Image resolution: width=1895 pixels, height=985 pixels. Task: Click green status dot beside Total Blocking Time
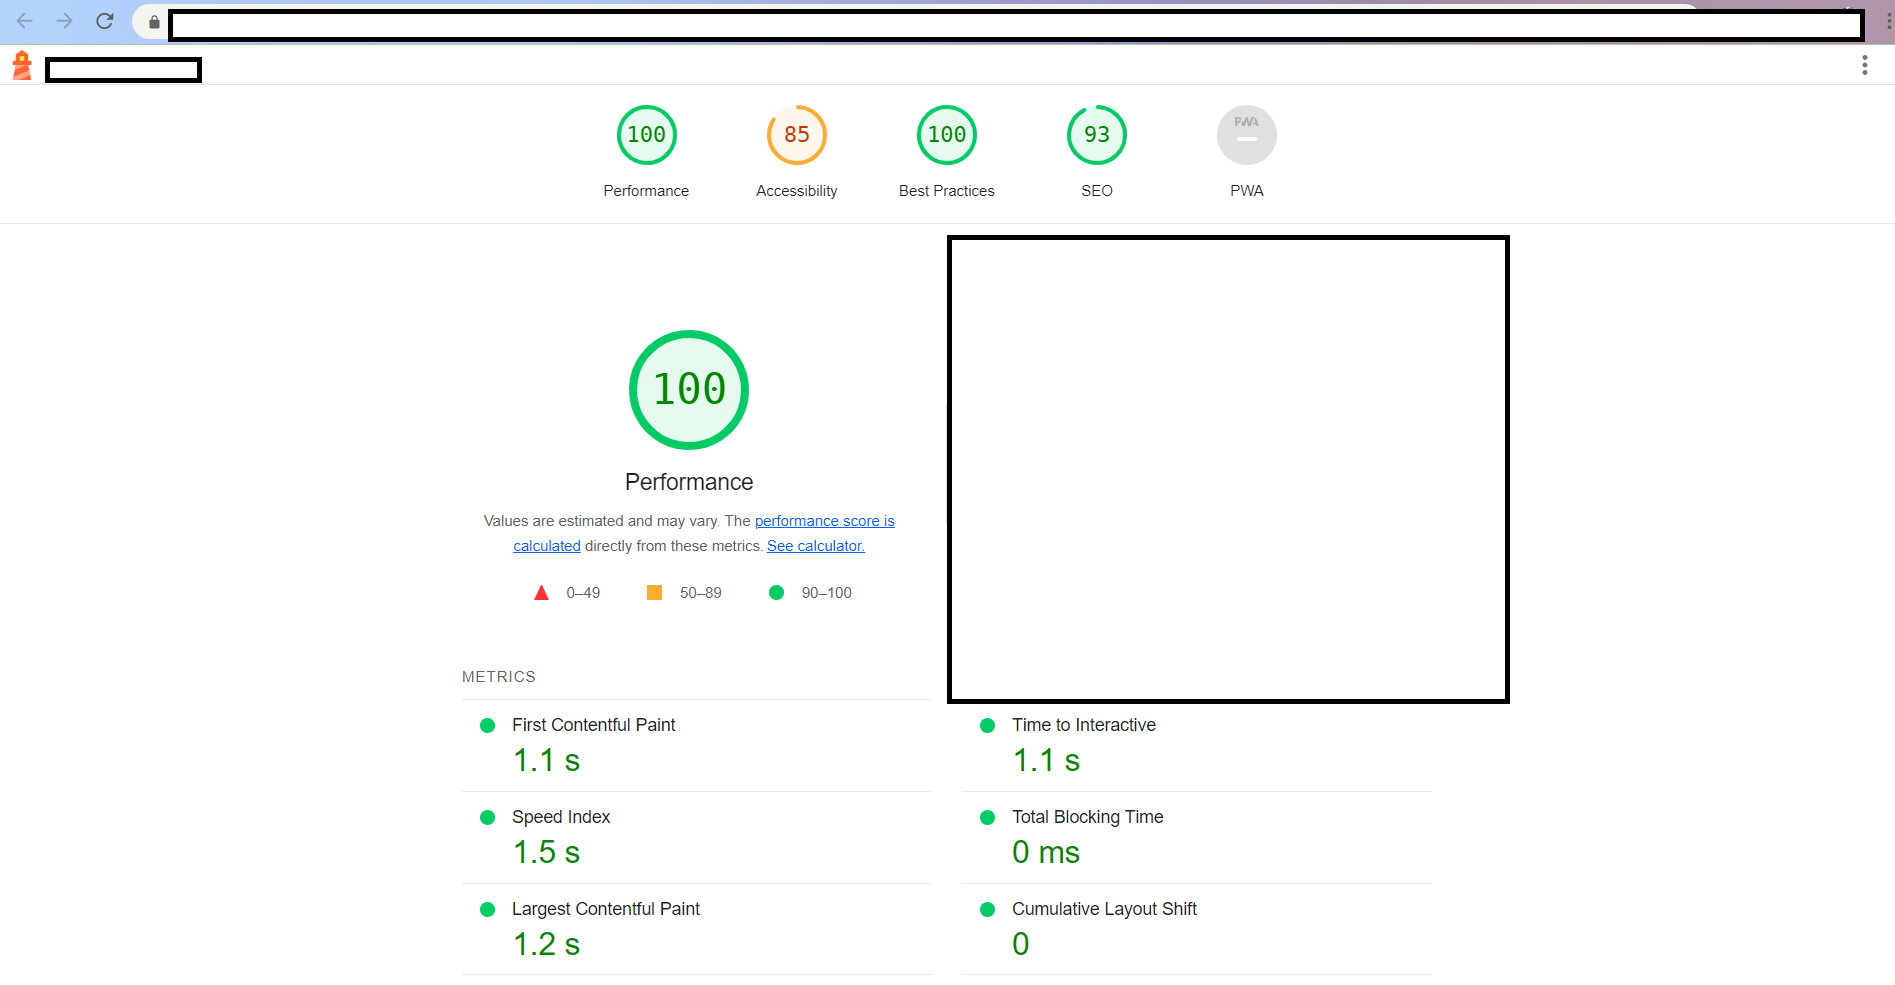(988, 818)
